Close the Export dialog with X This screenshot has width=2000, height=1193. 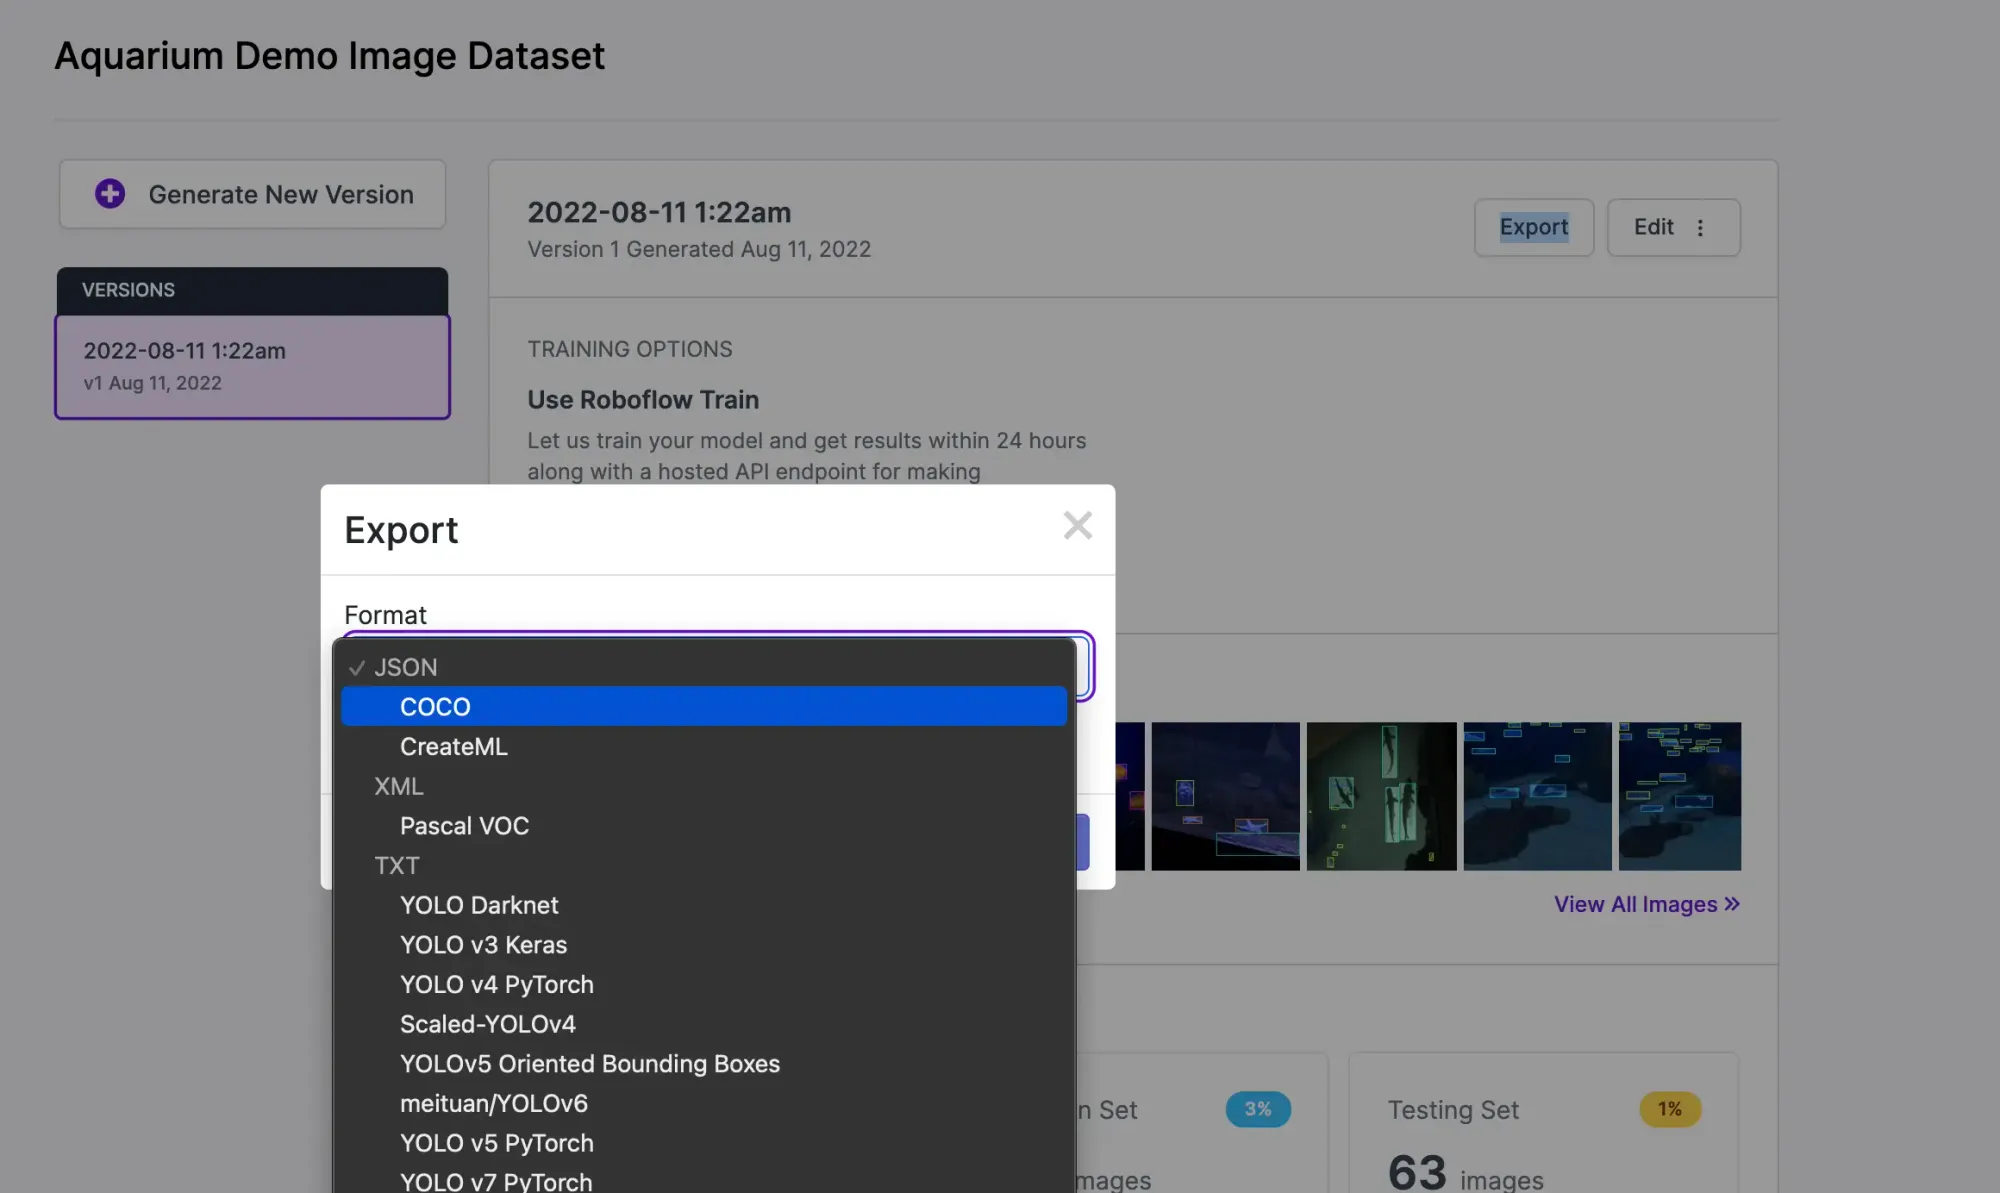[x=1077, y=526]
